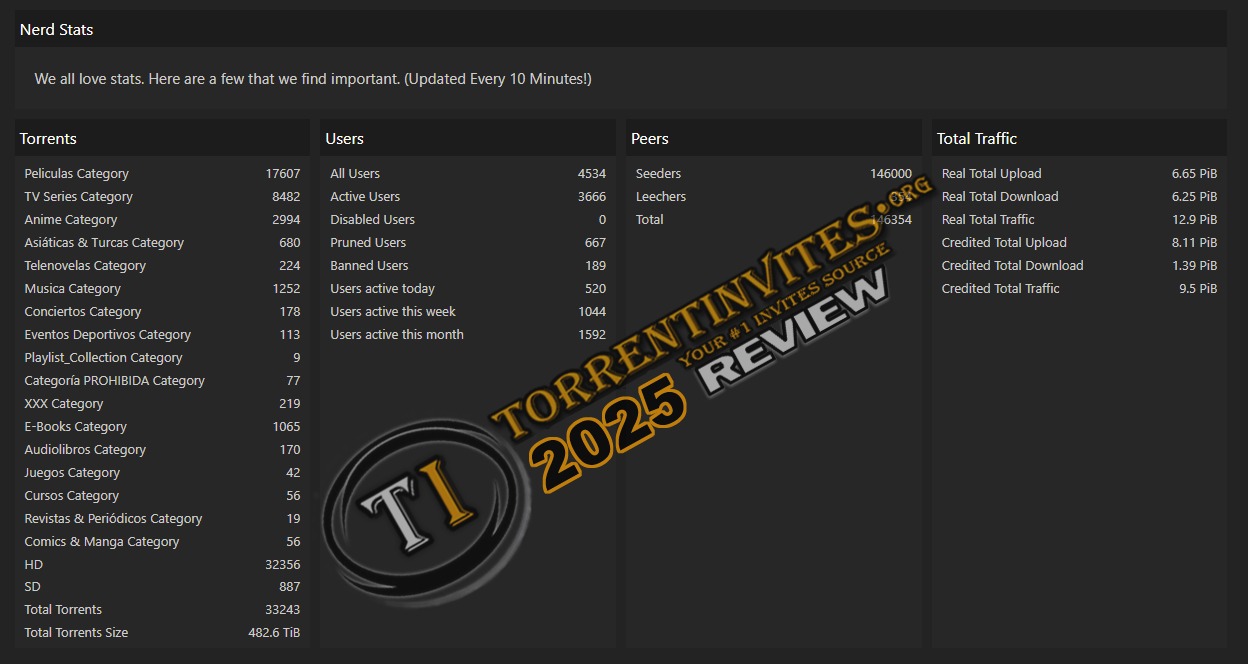Click the Active Users stat label
The height and width of the screenshot is (664, 1248).
[x=365, y=197]
